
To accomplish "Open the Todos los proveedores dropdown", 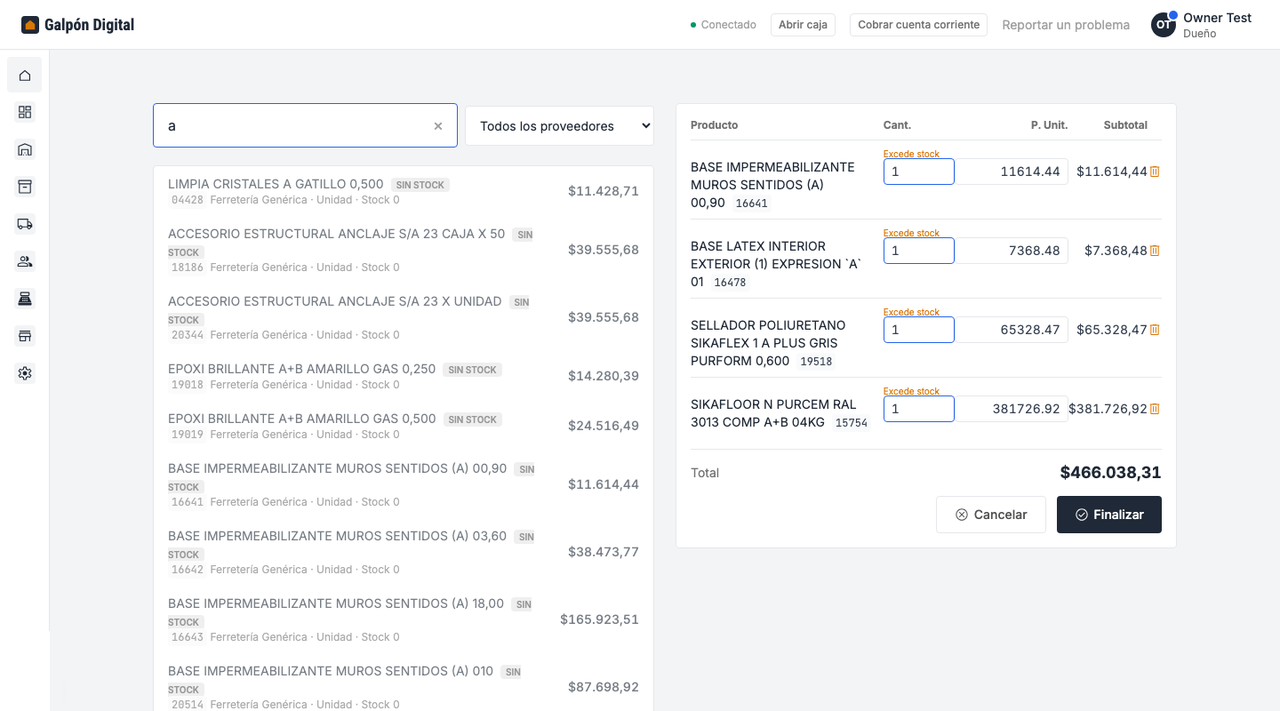I will pos(559,126).
